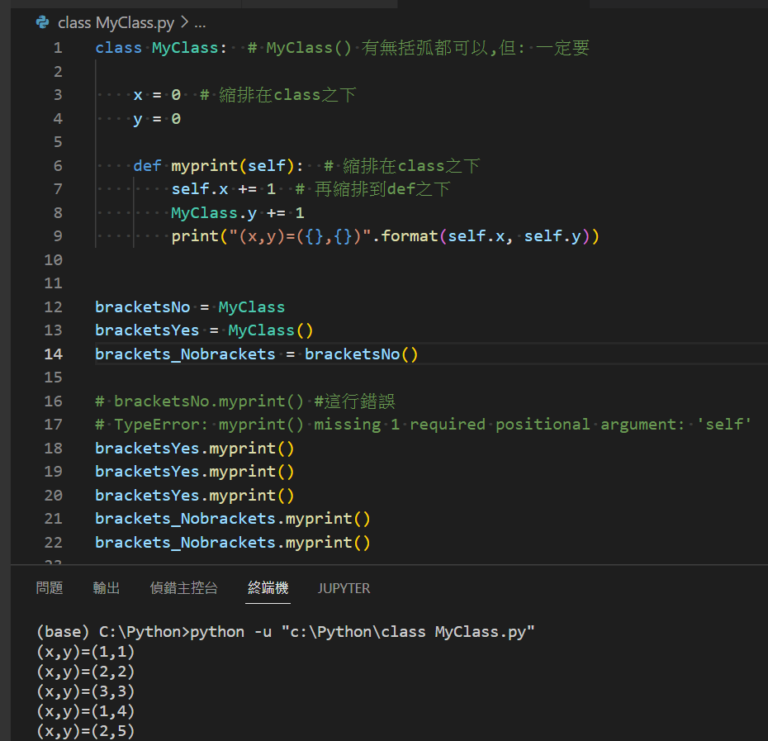Click the Python file icon in the breadcrumb
Viewport: 768px width, 741px height.
(42, 22)
